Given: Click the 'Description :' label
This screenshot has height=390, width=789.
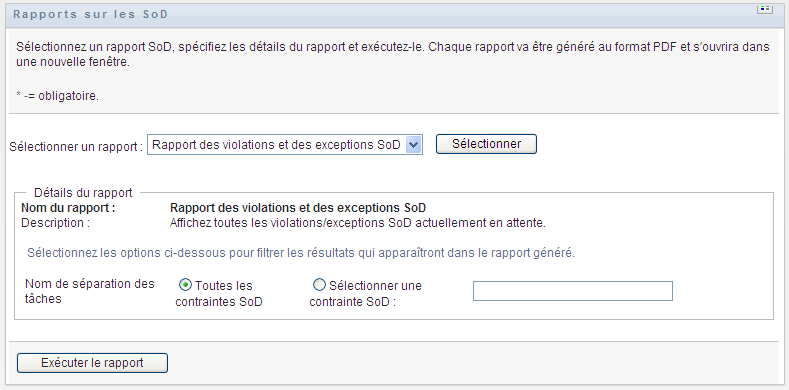Looking at the screenshot, I should [x=55, y=223].
